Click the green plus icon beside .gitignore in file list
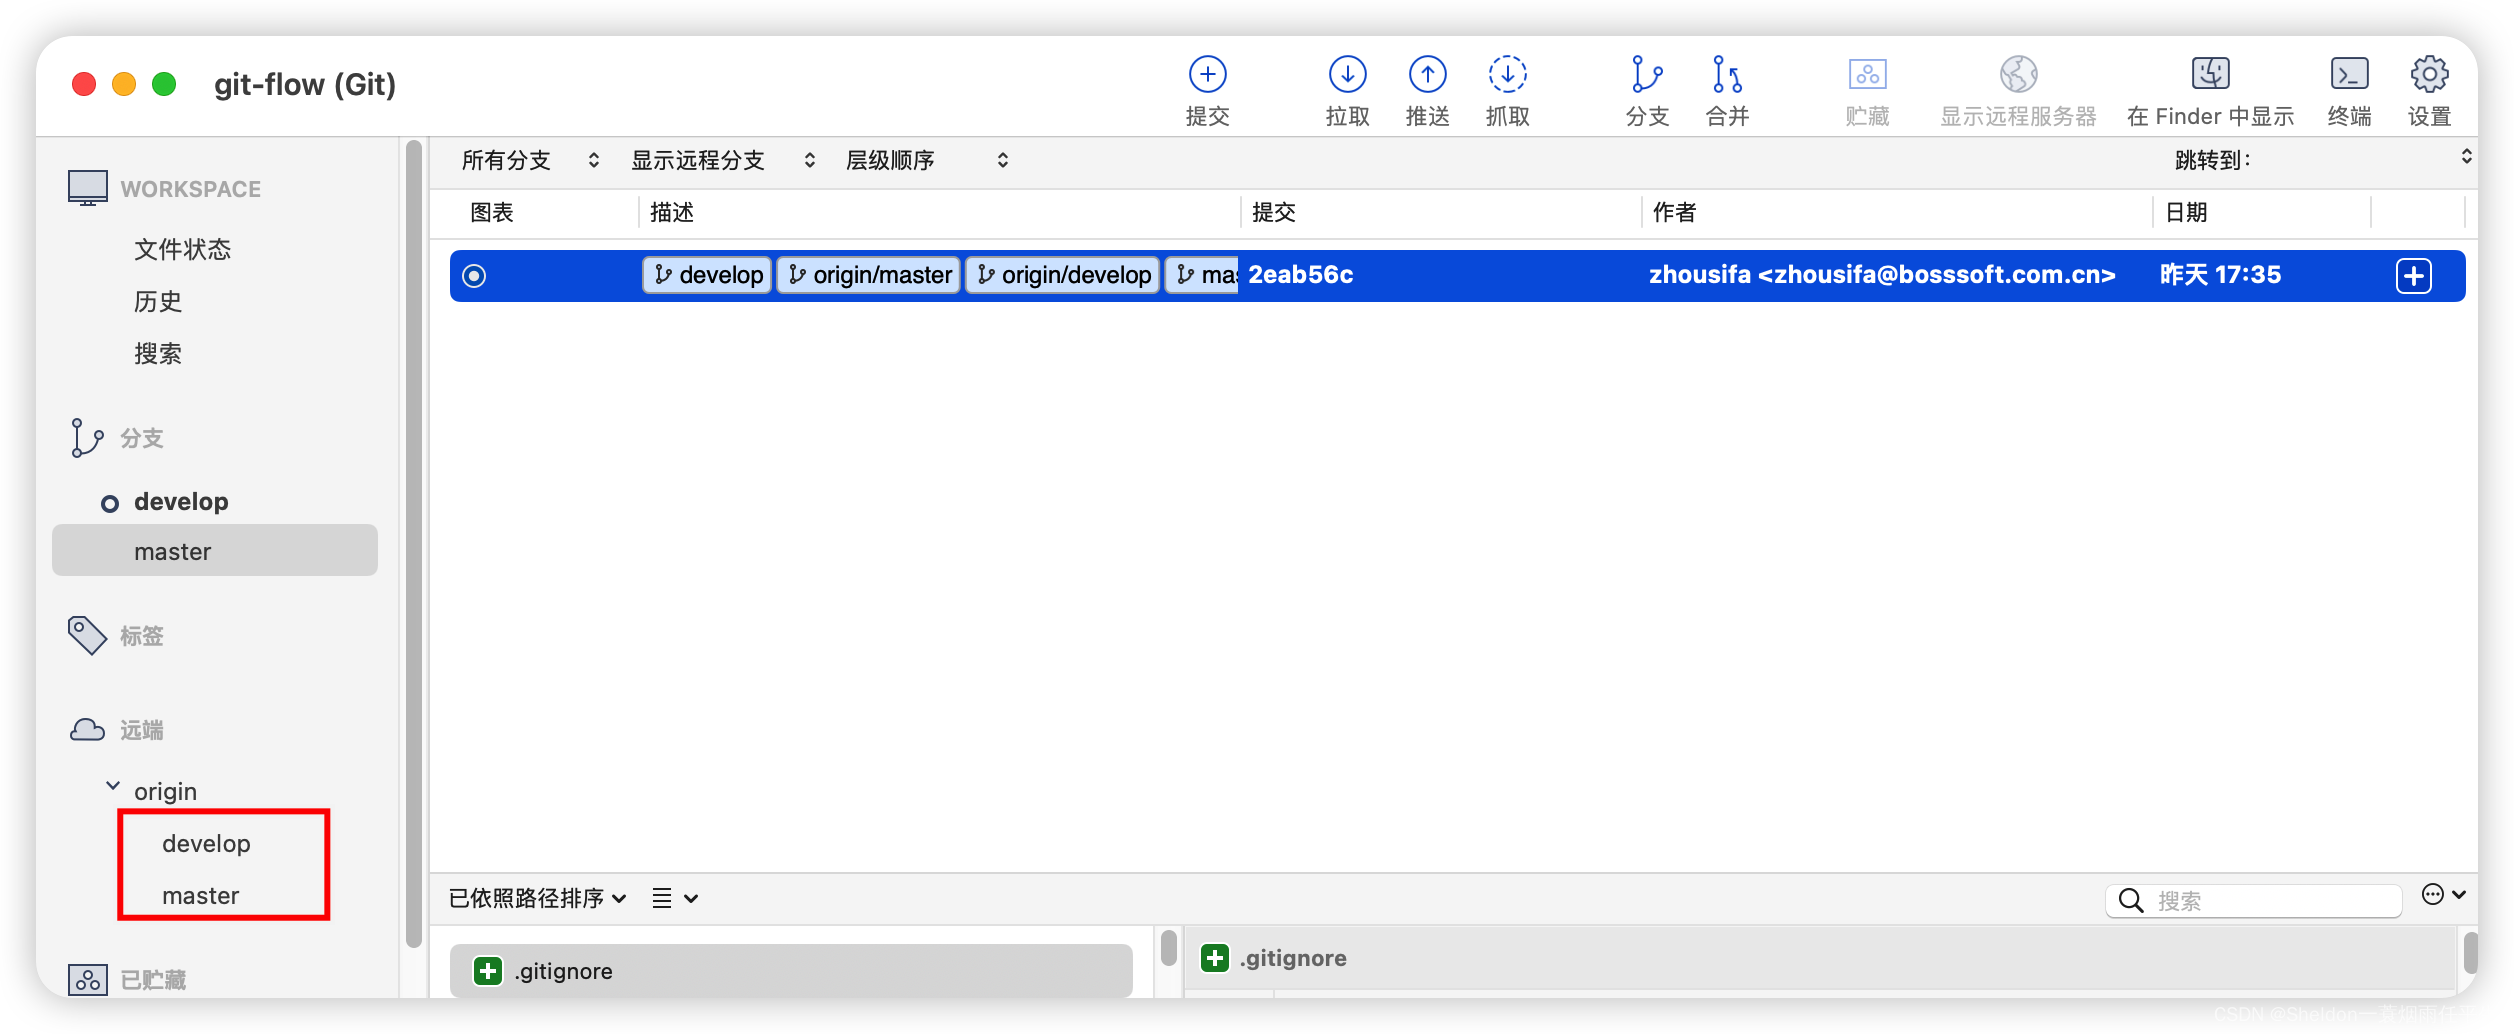Viewport: 2514px width, 1034px height. 488,970
